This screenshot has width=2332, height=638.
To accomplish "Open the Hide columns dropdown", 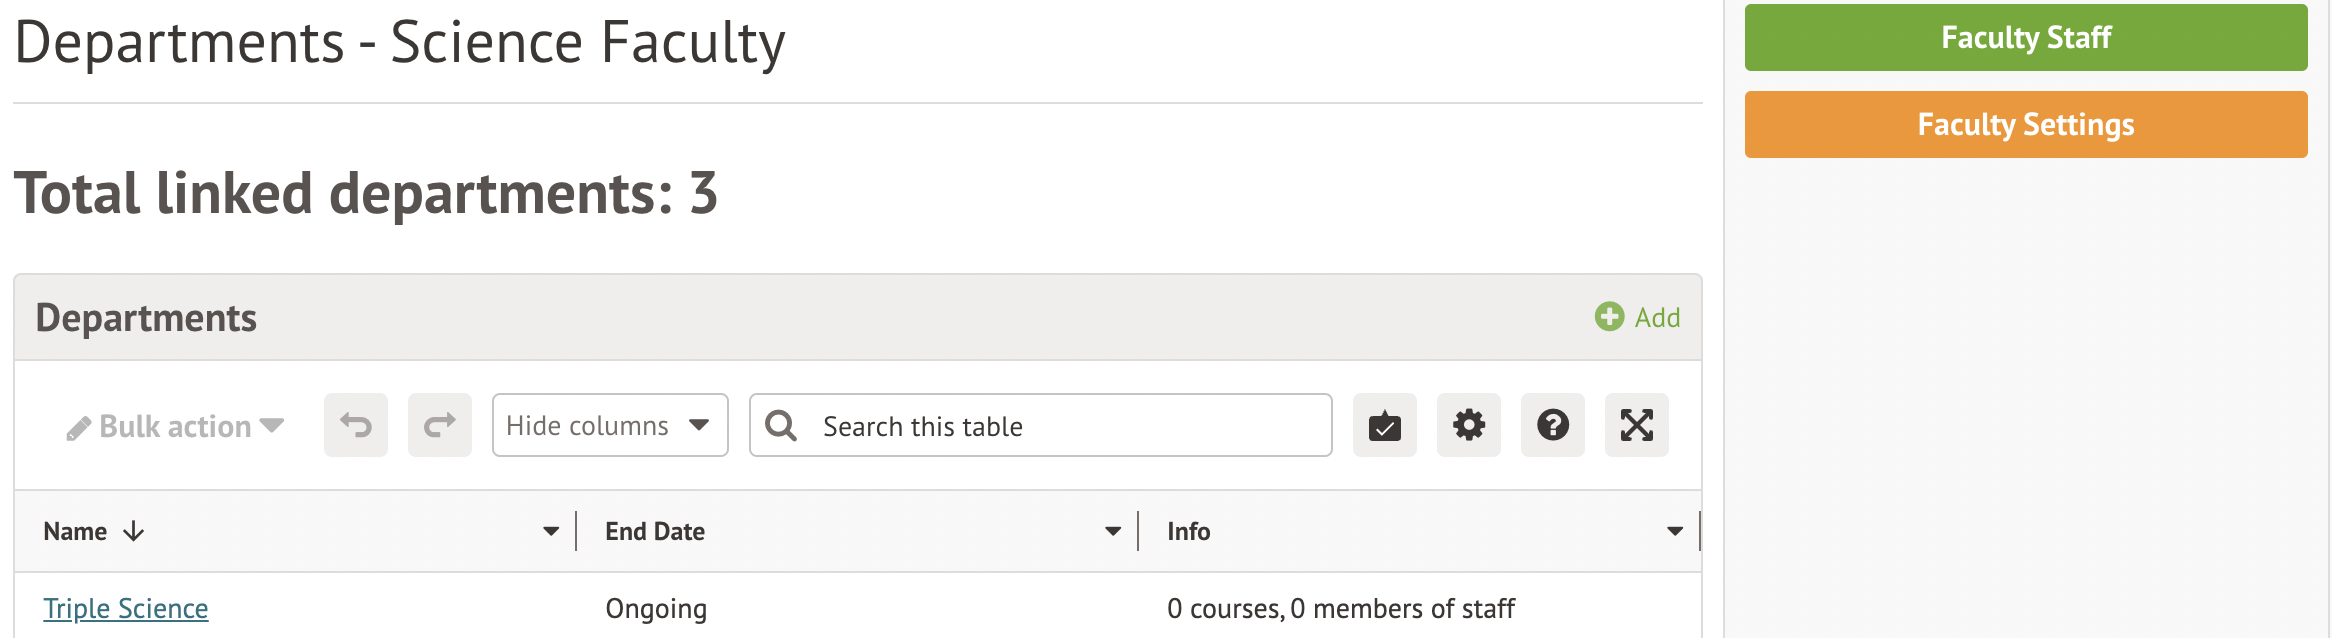I will click(x=609, y=426).
